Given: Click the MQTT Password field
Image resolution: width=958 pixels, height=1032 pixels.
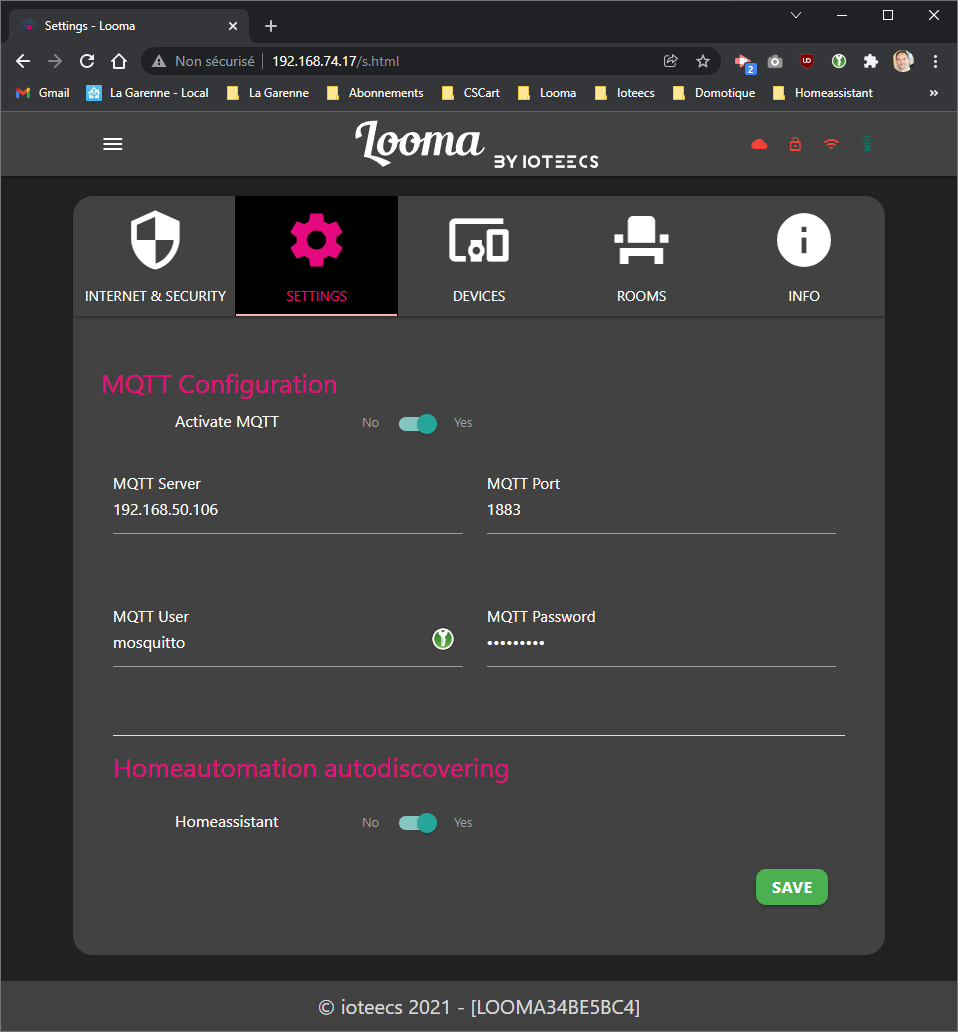Looking at the screenshot, I should click(x=661, y=644).
